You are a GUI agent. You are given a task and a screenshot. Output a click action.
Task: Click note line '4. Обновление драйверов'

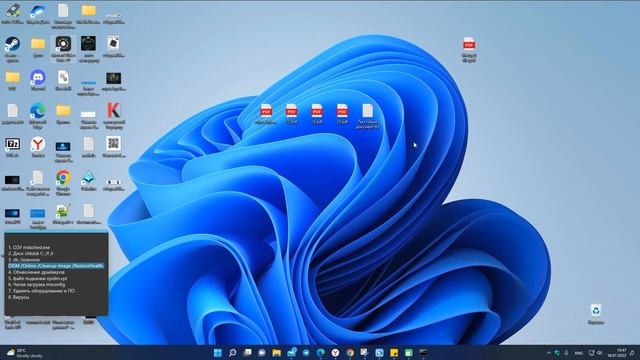tap(36, 272)
